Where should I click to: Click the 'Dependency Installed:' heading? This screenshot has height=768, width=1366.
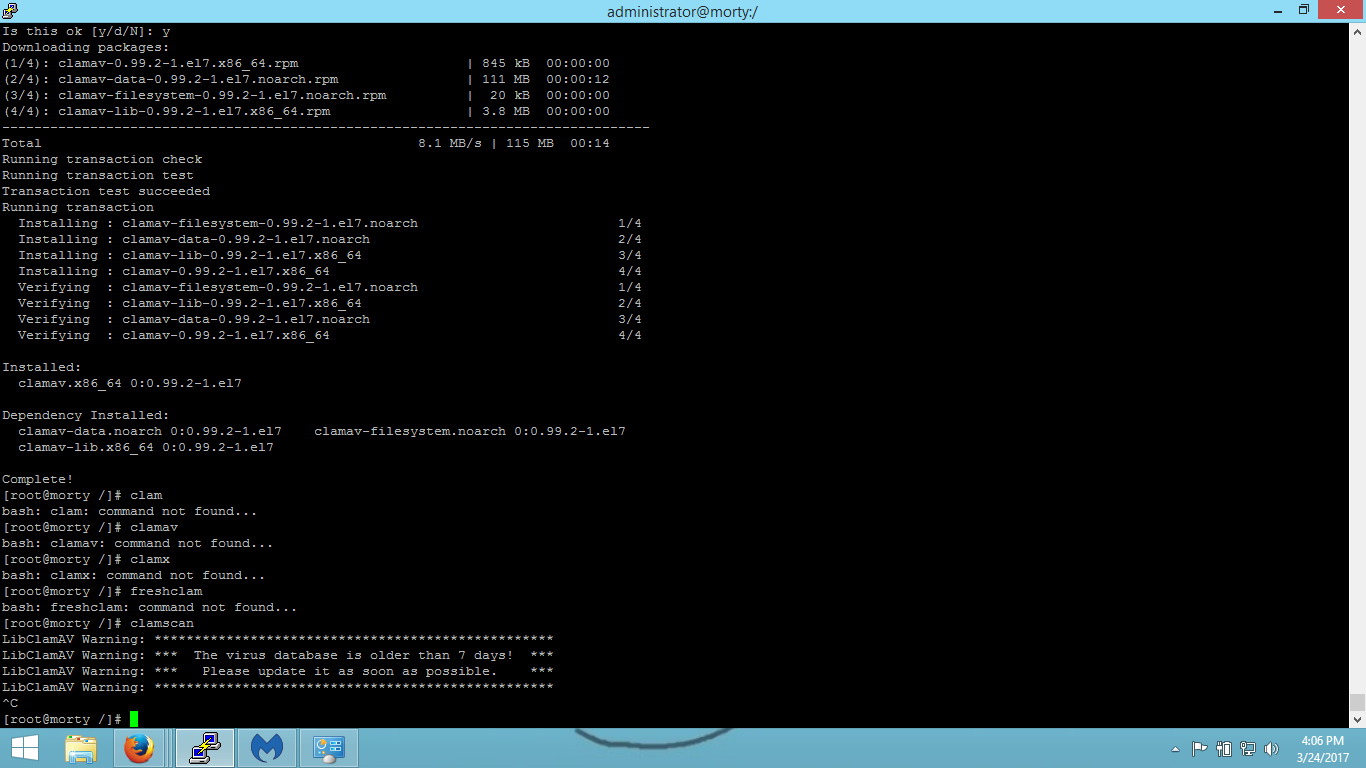click(86, 415)
